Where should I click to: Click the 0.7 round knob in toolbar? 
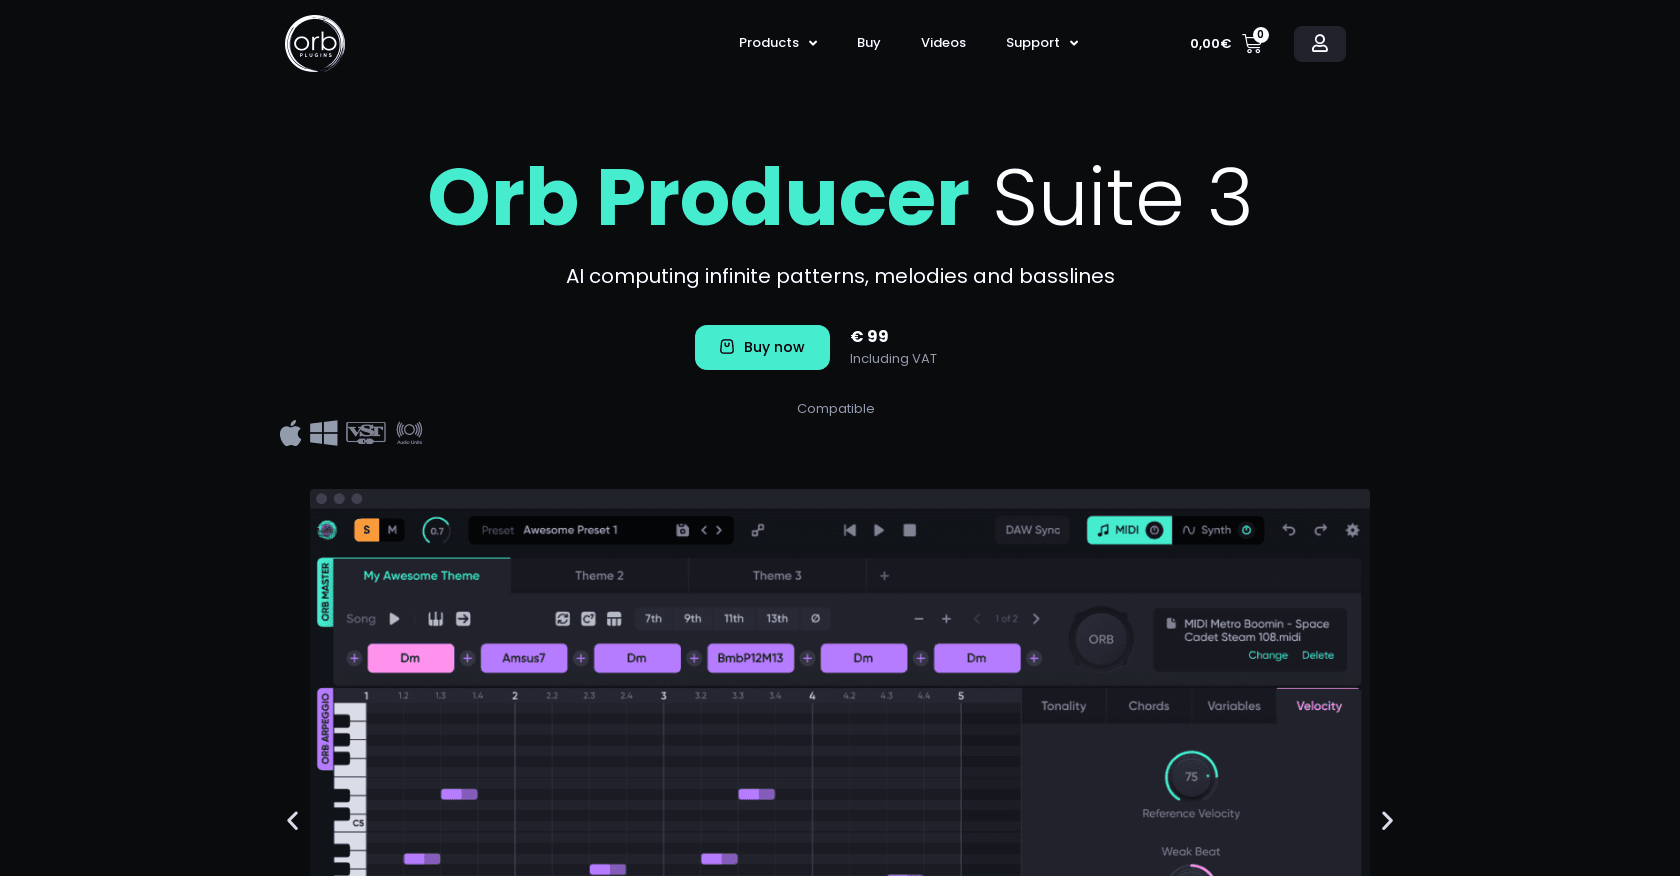point(436,530)
